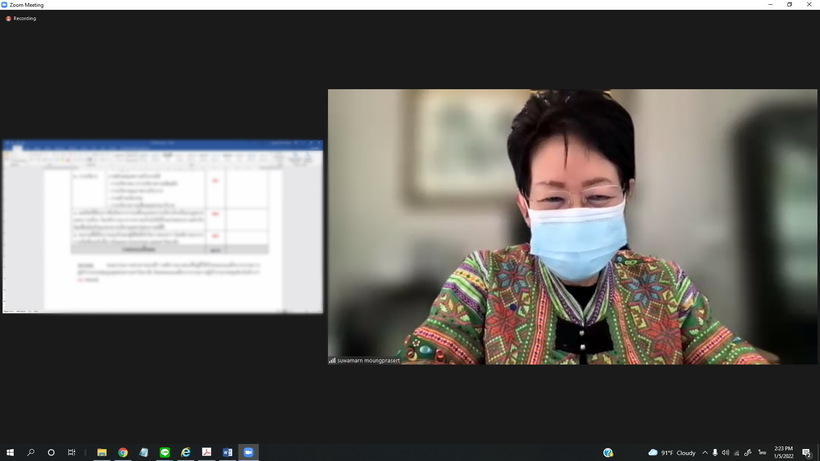Launch Adobe Acrobat from the taskbar

(207, 452)
